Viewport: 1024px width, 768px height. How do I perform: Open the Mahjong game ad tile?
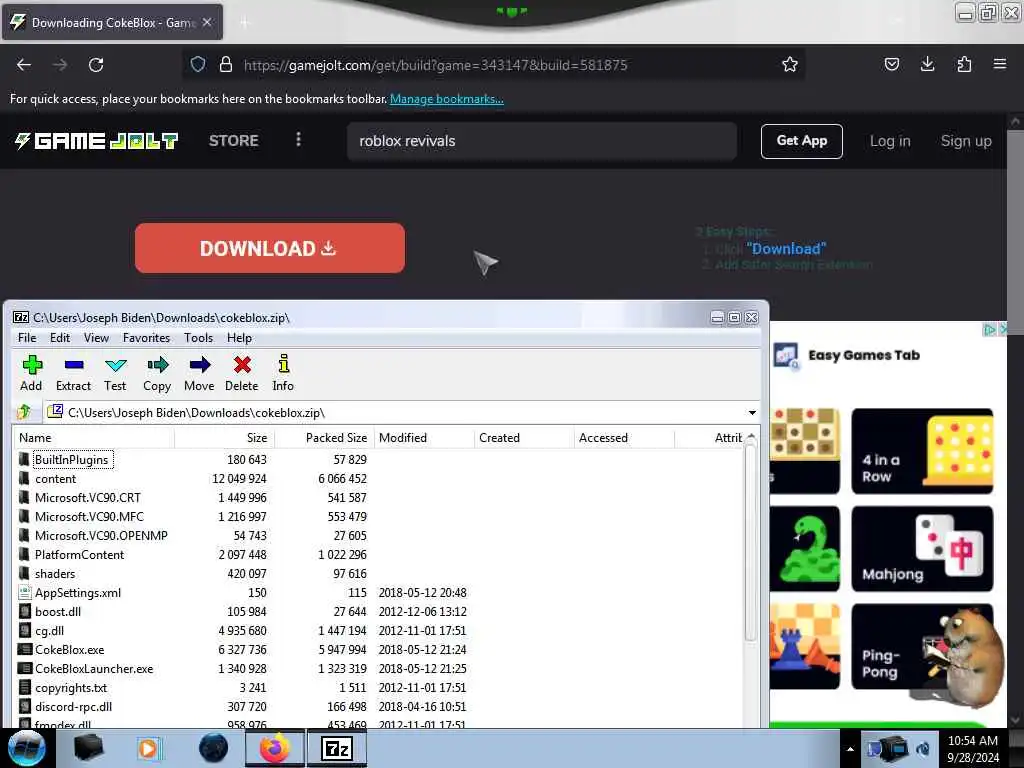(922, 549)
